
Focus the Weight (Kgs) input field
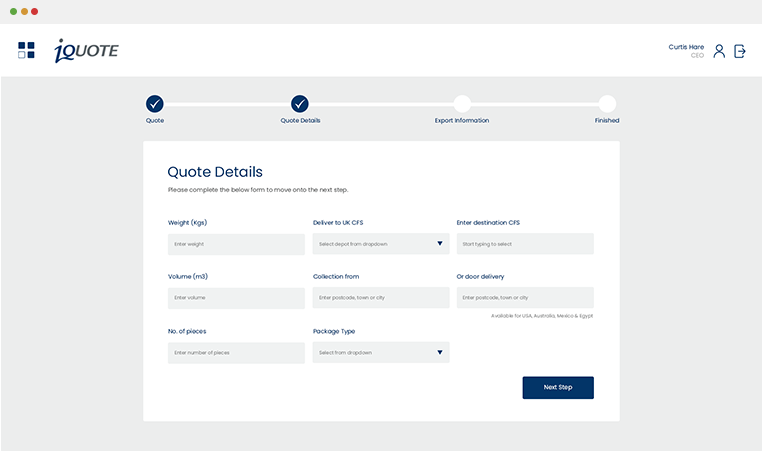click(x=236, y=244)
